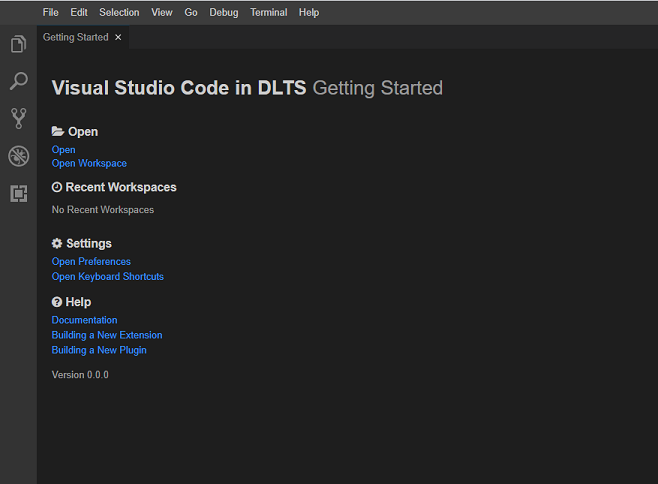Open the Selection menu
Viewport: 658px width, 484px height.
[119, 13]
